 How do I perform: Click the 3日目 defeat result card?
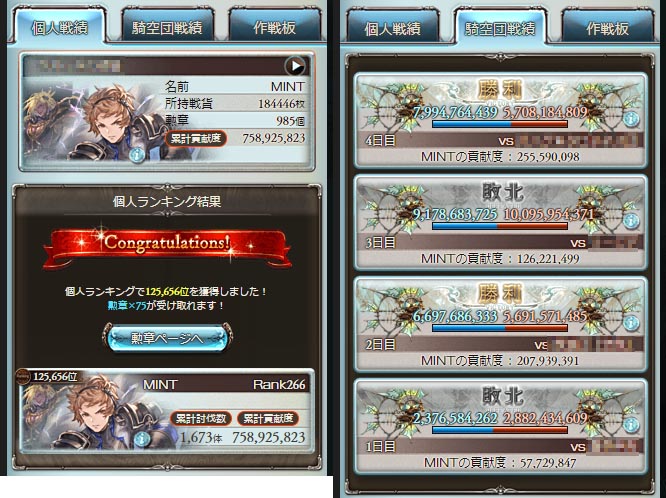(x=500, y=222)
